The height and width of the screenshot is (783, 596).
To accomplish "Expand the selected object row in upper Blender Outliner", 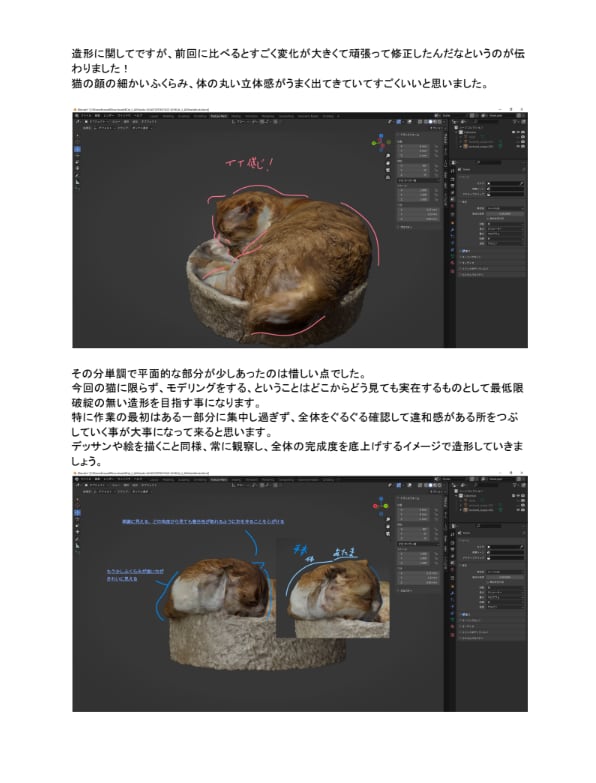I will 460,146.
